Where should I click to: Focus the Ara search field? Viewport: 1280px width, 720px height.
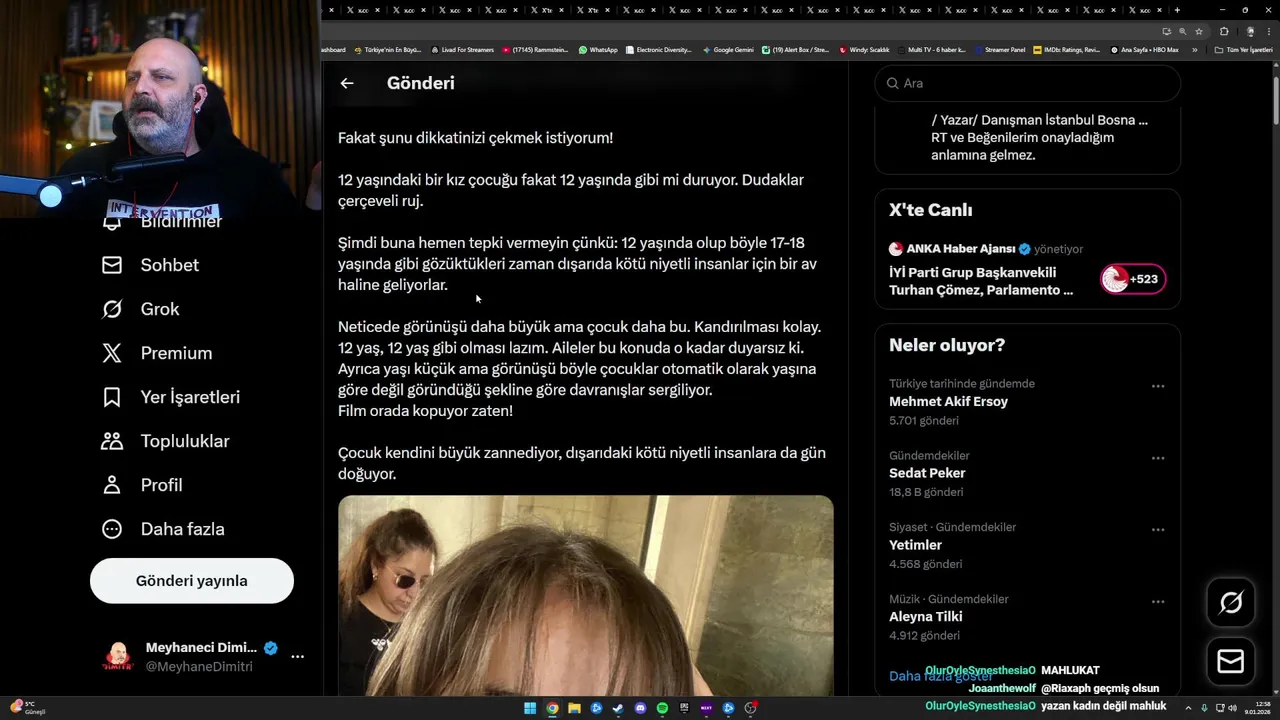coord(1027,83)
